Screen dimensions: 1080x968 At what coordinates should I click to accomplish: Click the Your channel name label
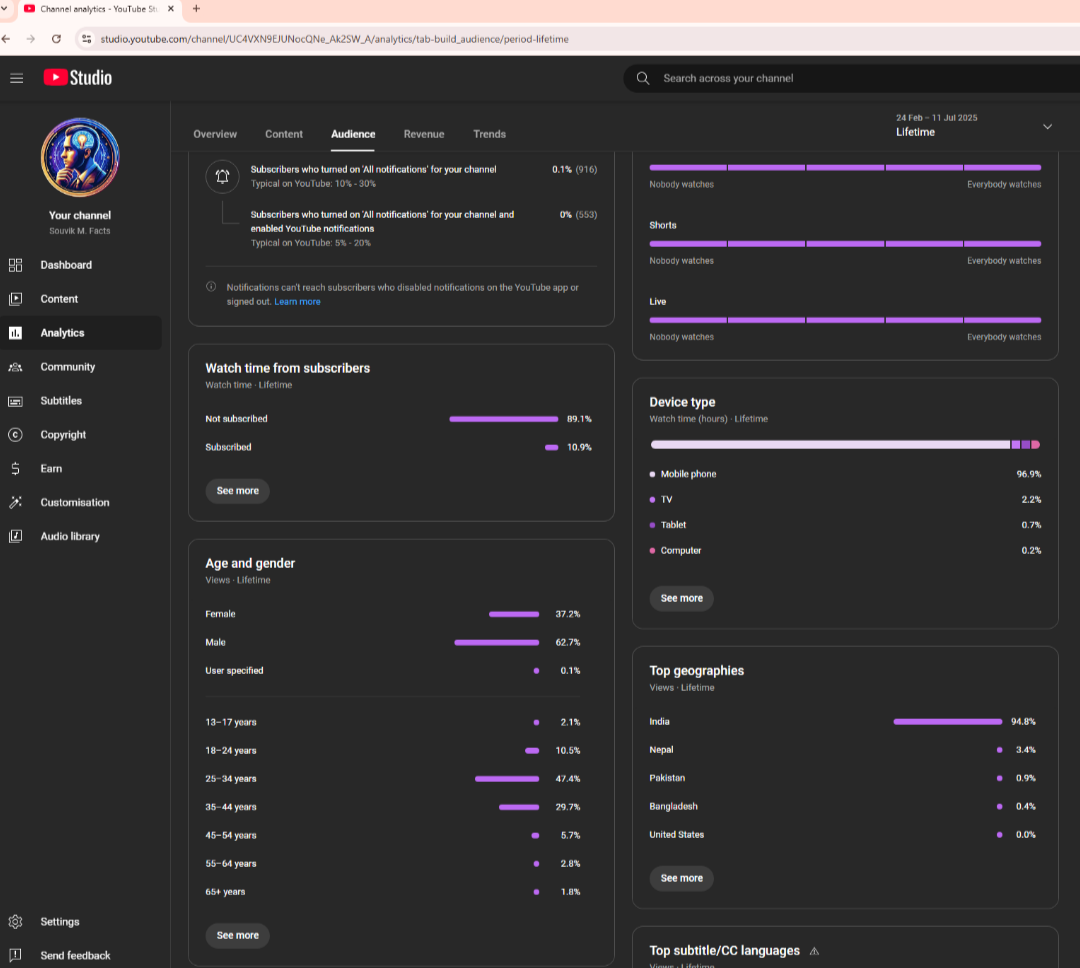(x=80, y=216)
